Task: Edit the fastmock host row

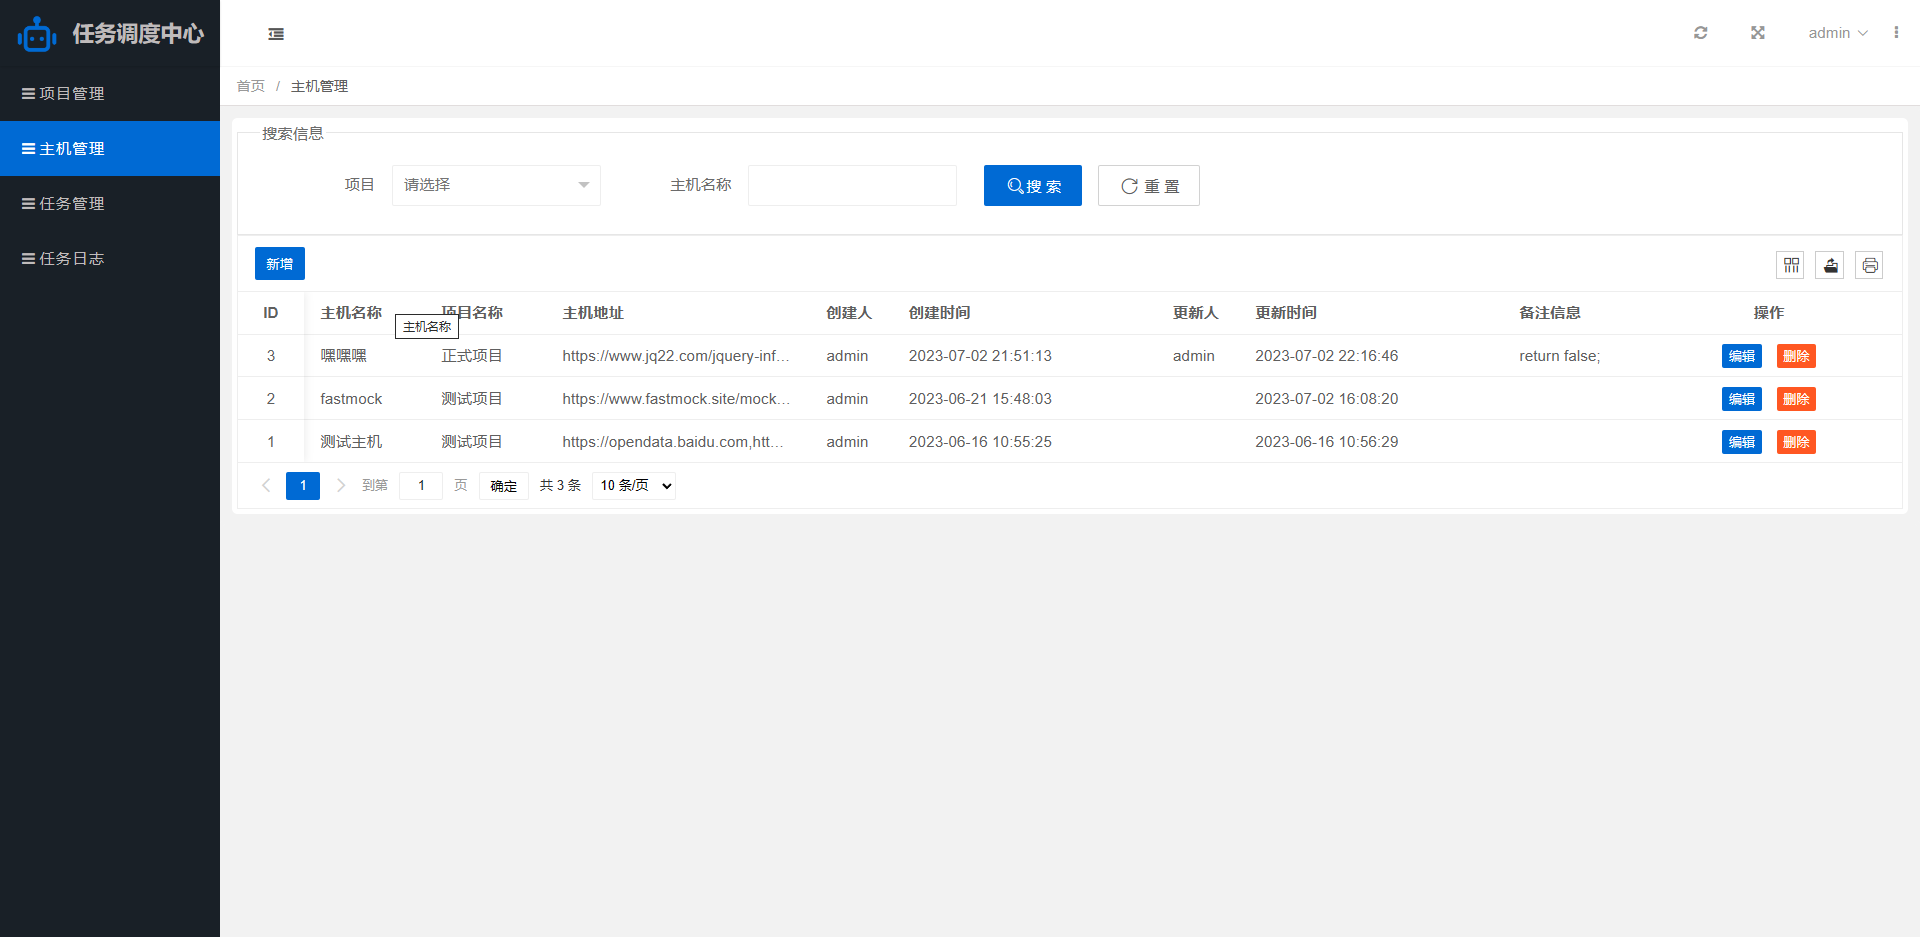Action: (1742, 399)
